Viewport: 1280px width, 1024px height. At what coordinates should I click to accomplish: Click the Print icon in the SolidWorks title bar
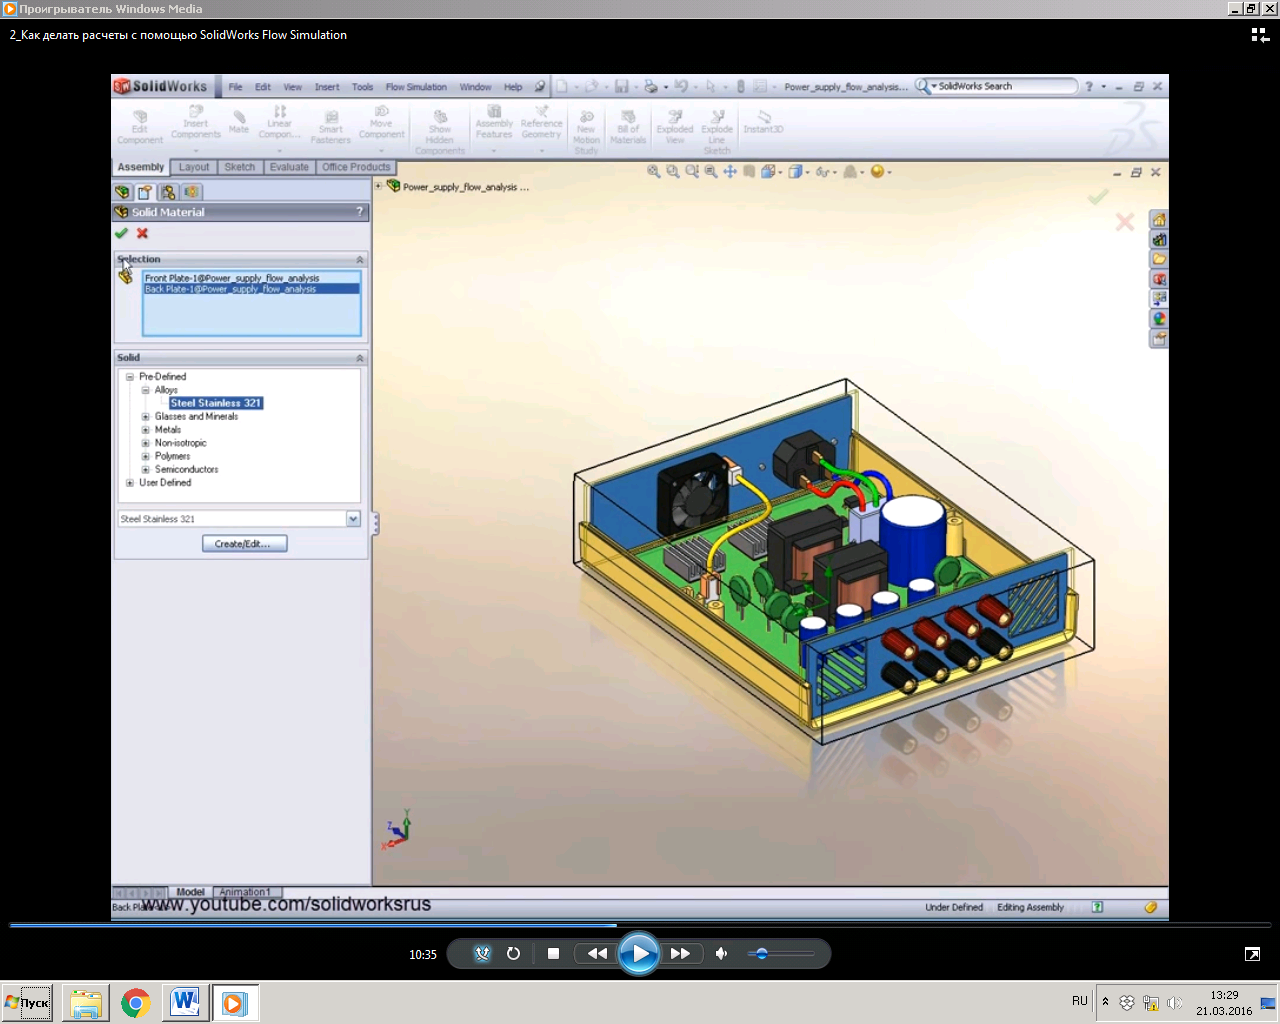[x=650, y=87]
